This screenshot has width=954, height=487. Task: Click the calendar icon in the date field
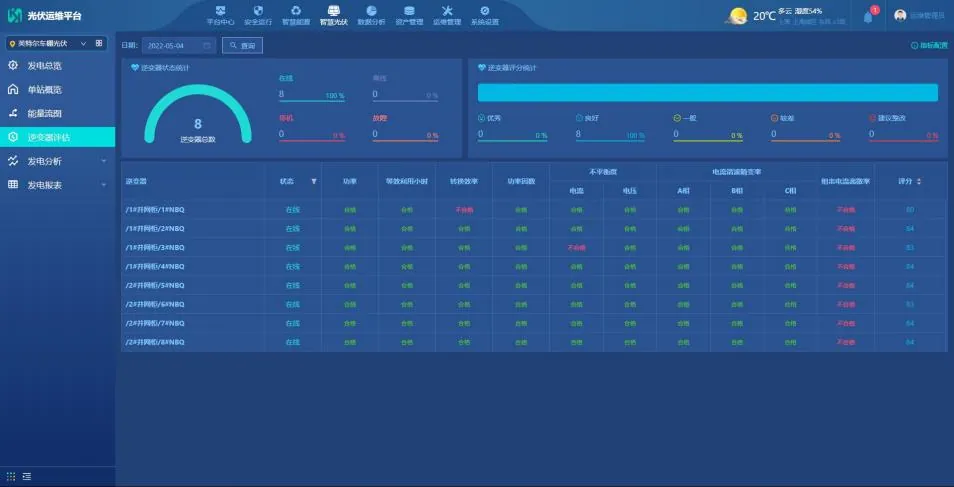[207, 46]
